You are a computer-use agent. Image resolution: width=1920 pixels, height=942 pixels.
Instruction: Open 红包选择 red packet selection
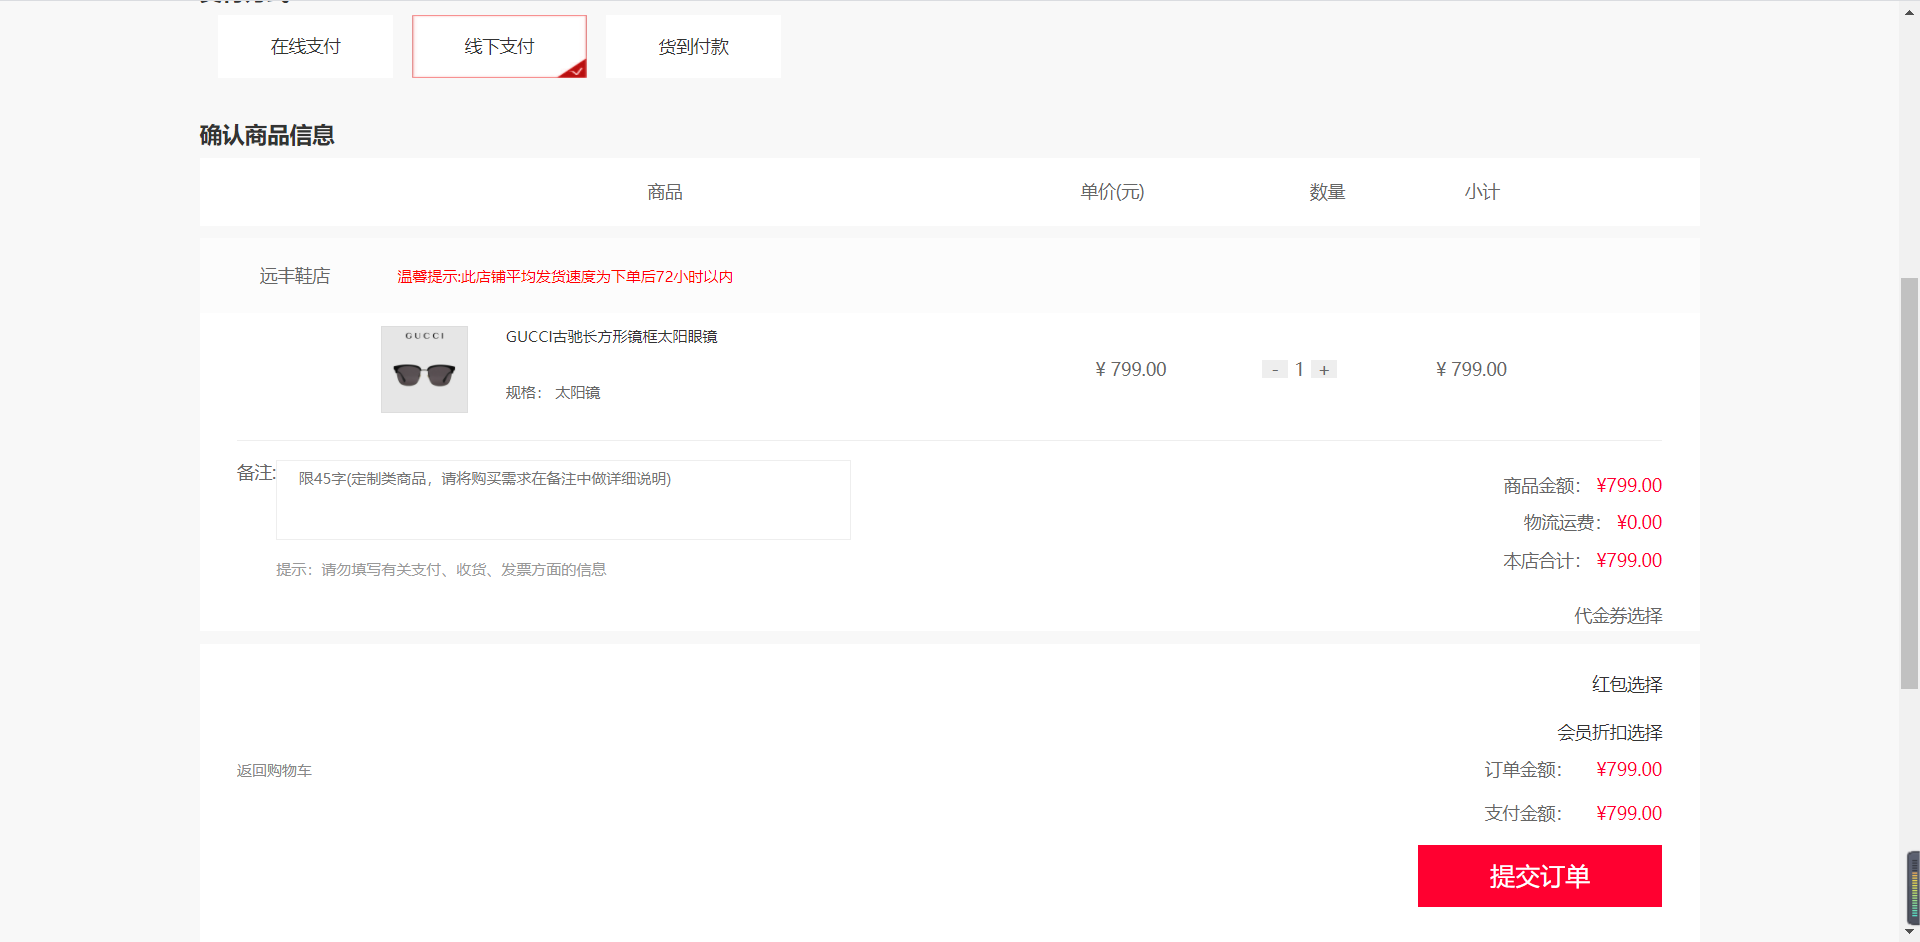tap(1627, 685)
